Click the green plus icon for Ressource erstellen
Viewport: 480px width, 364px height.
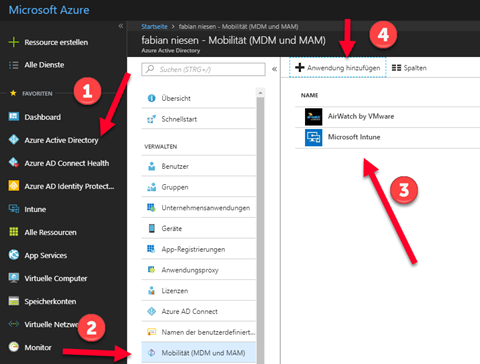[x=14, y=42]
